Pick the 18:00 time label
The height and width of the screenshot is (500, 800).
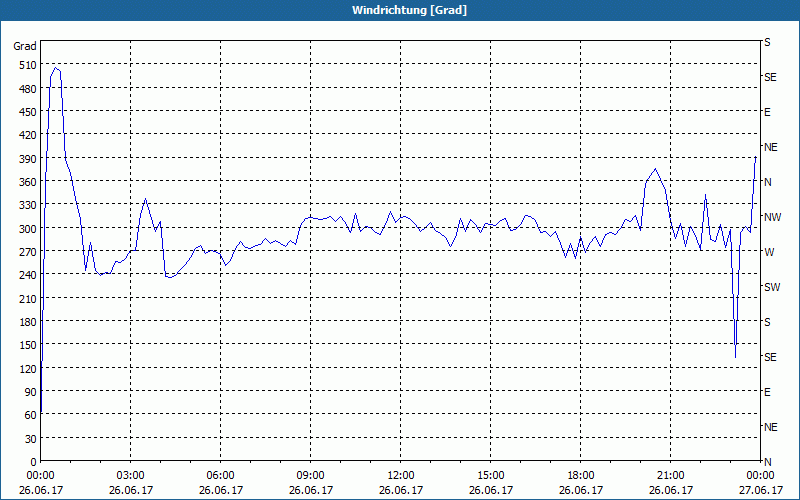pos(581,476)
